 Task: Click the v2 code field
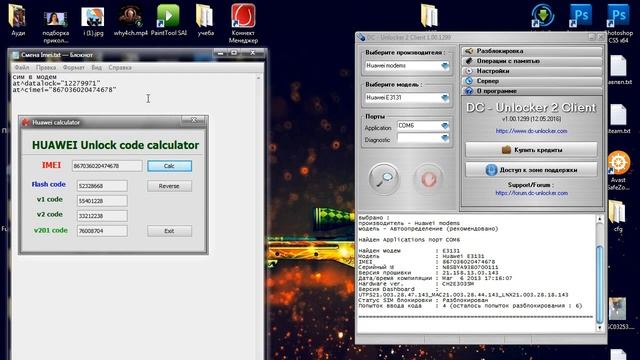pos(102,216)
